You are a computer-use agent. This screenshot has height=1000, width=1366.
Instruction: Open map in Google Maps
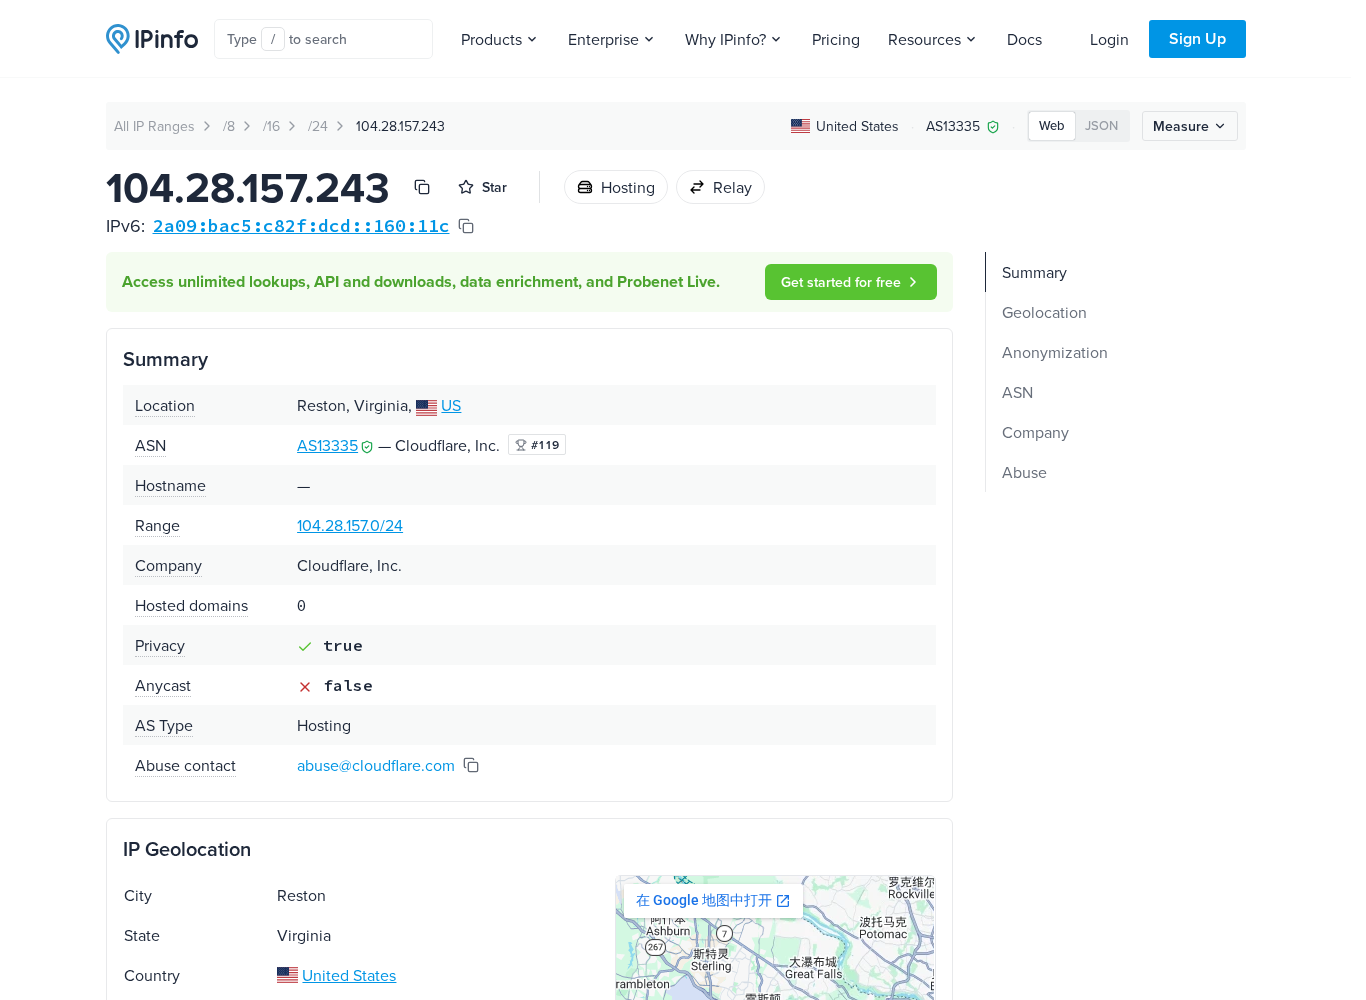(713, 900)
